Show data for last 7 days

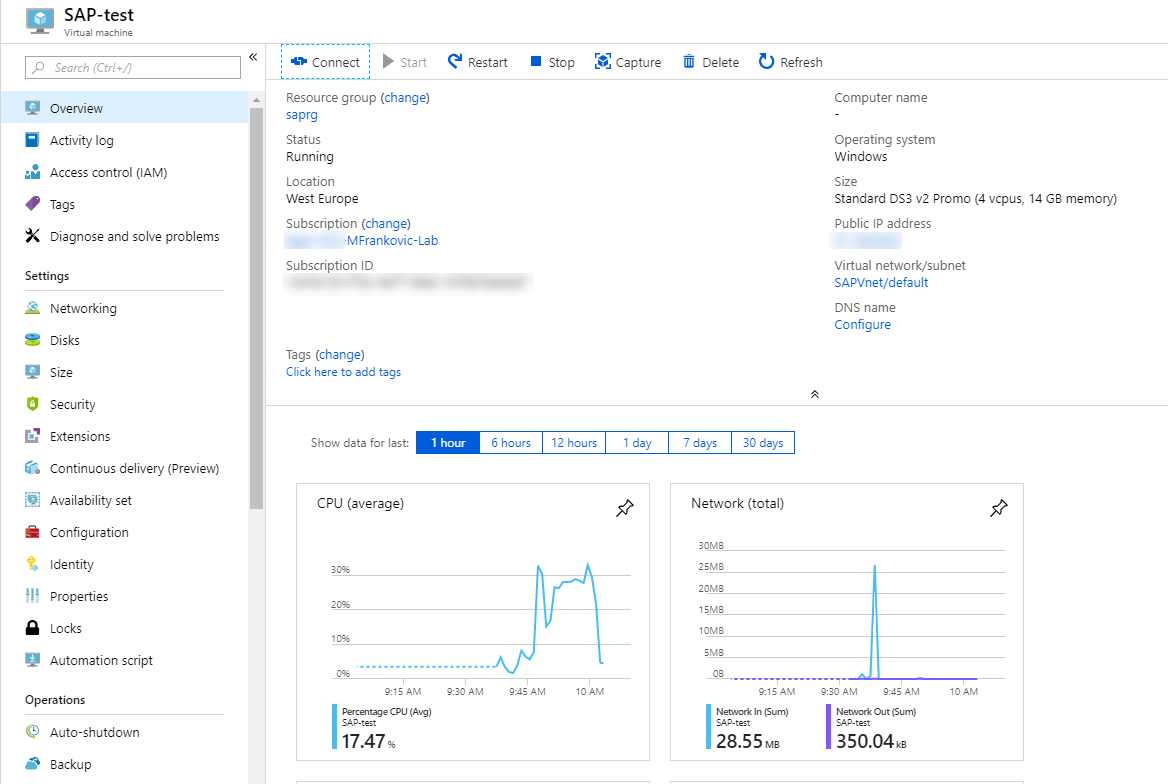click(x=700, y=443)
